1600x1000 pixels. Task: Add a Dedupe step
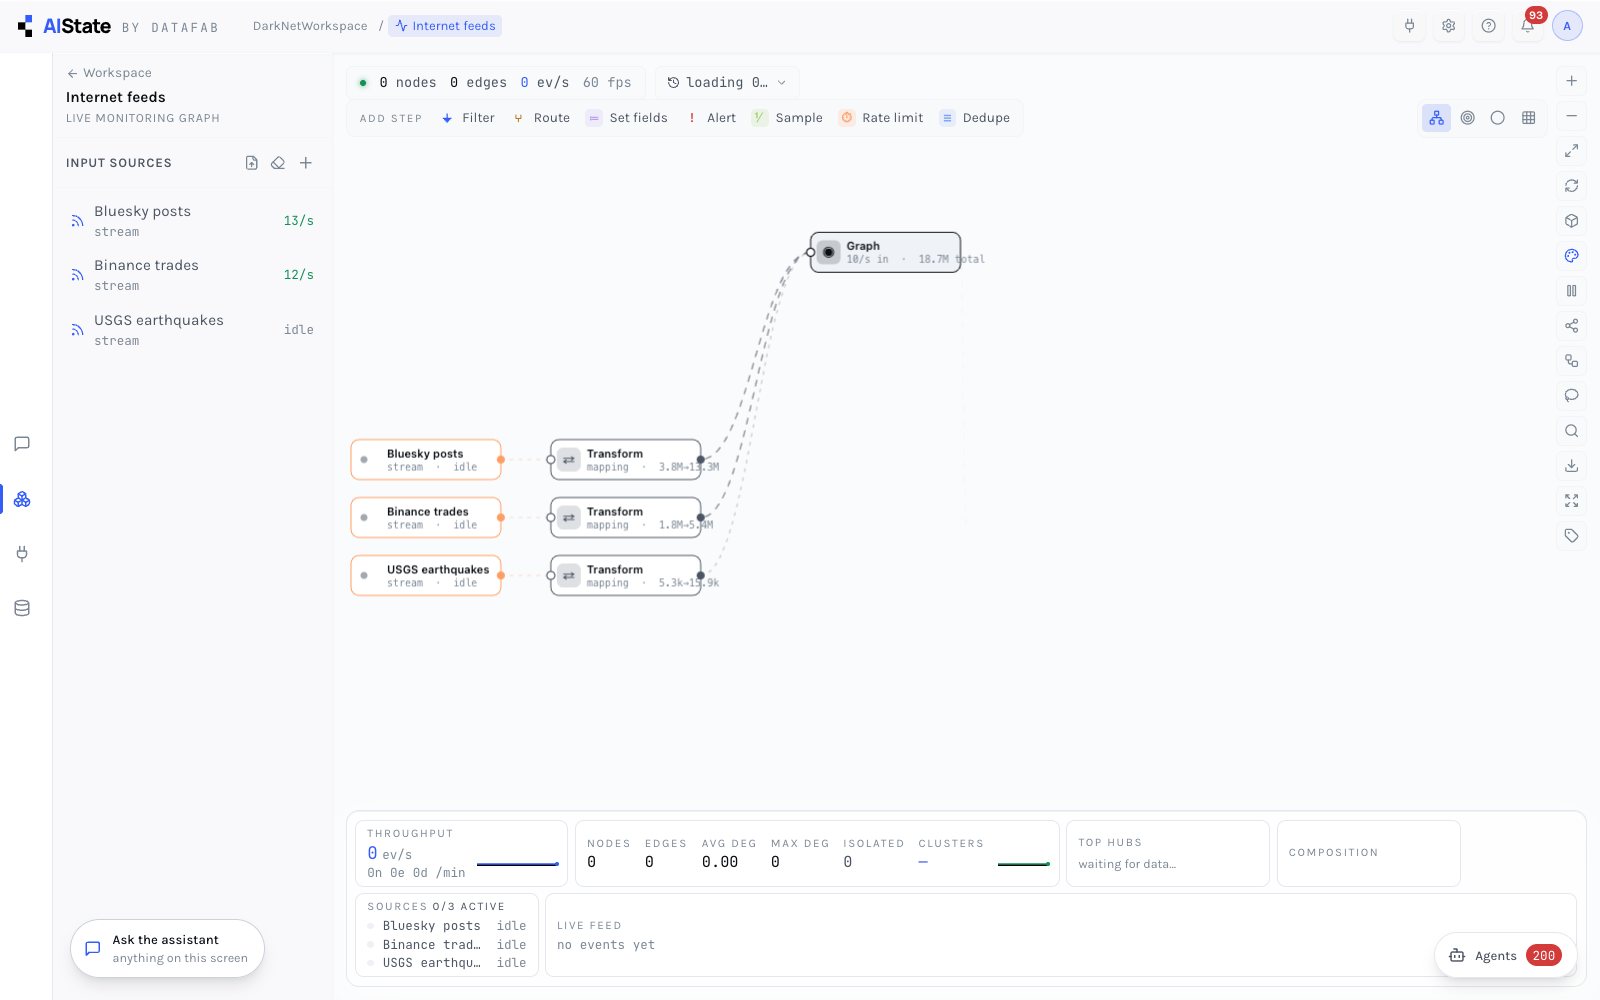click(975, 118)
